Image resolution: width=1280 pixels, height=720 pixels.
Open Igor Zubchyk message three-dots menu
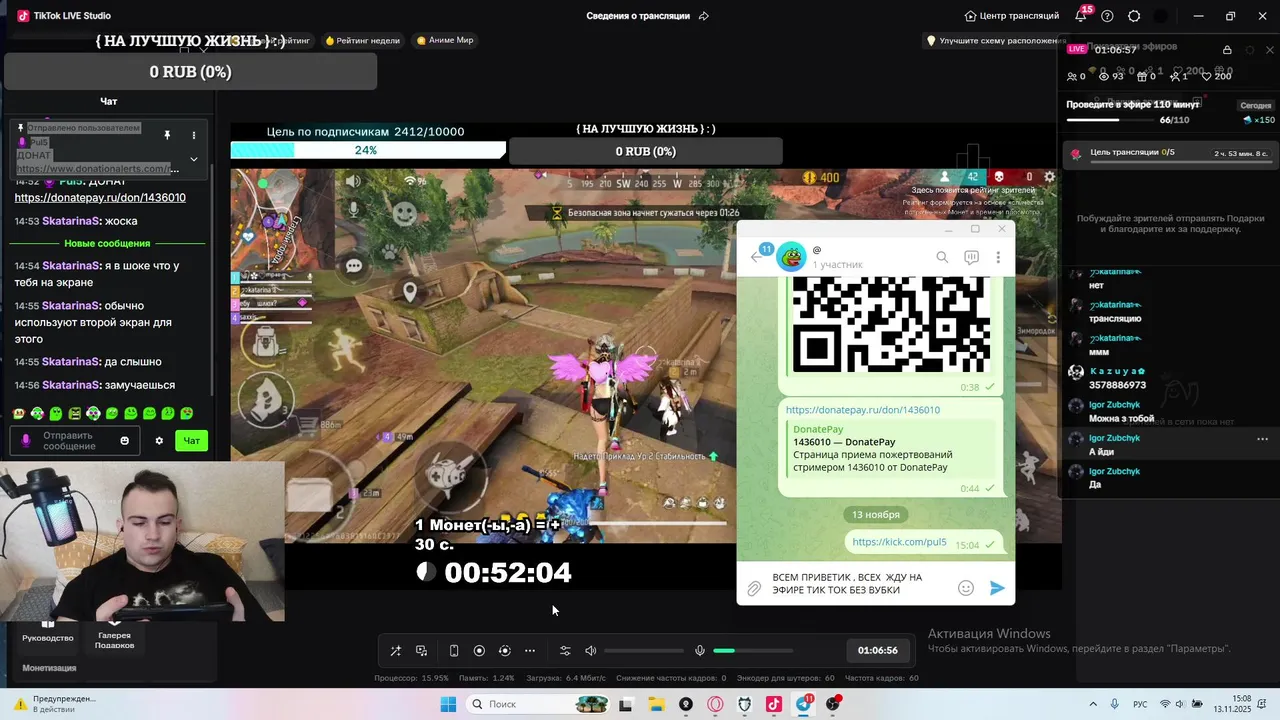1262,439
